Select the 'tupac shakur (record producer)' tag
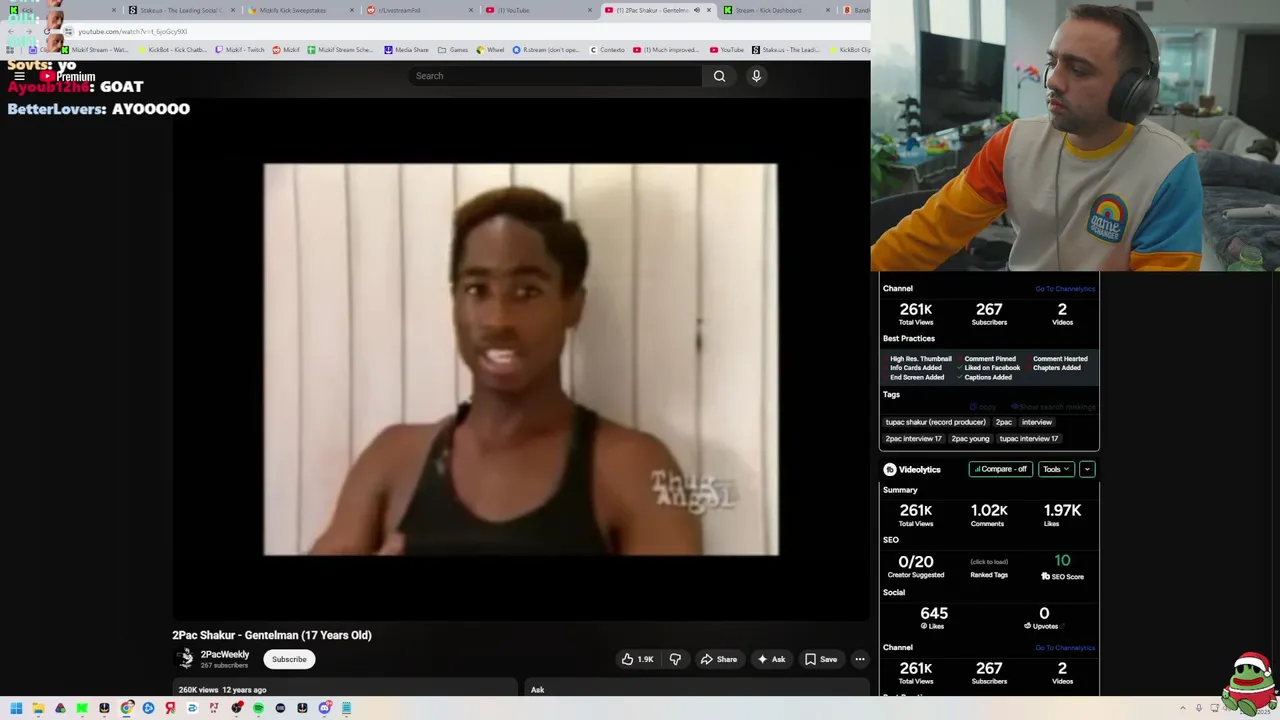This screenshot has width=1280, height=720. [x=935, y=422]
